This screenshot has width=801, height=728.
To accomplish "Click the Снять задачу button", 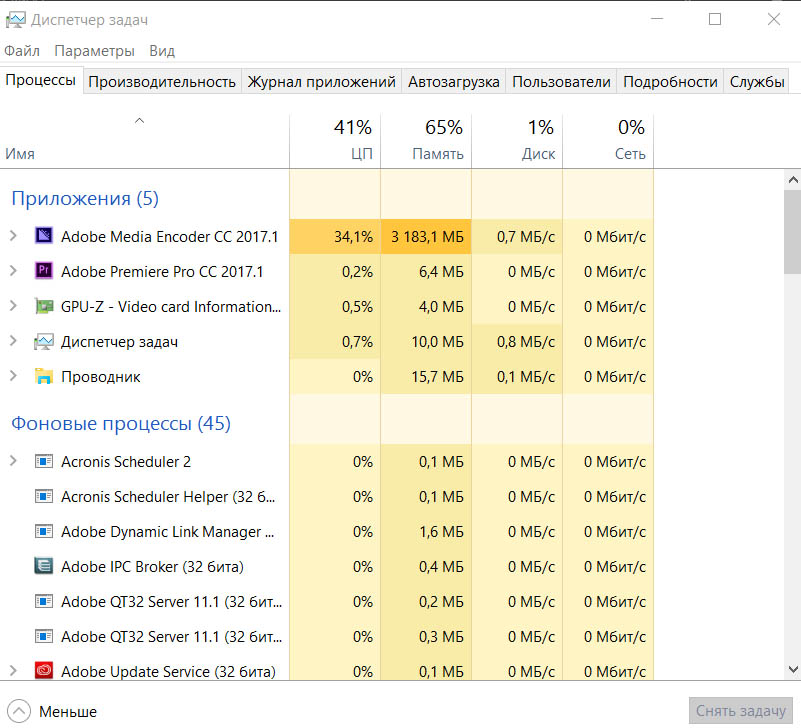I will pyautogui.click(x=741, y=711).
